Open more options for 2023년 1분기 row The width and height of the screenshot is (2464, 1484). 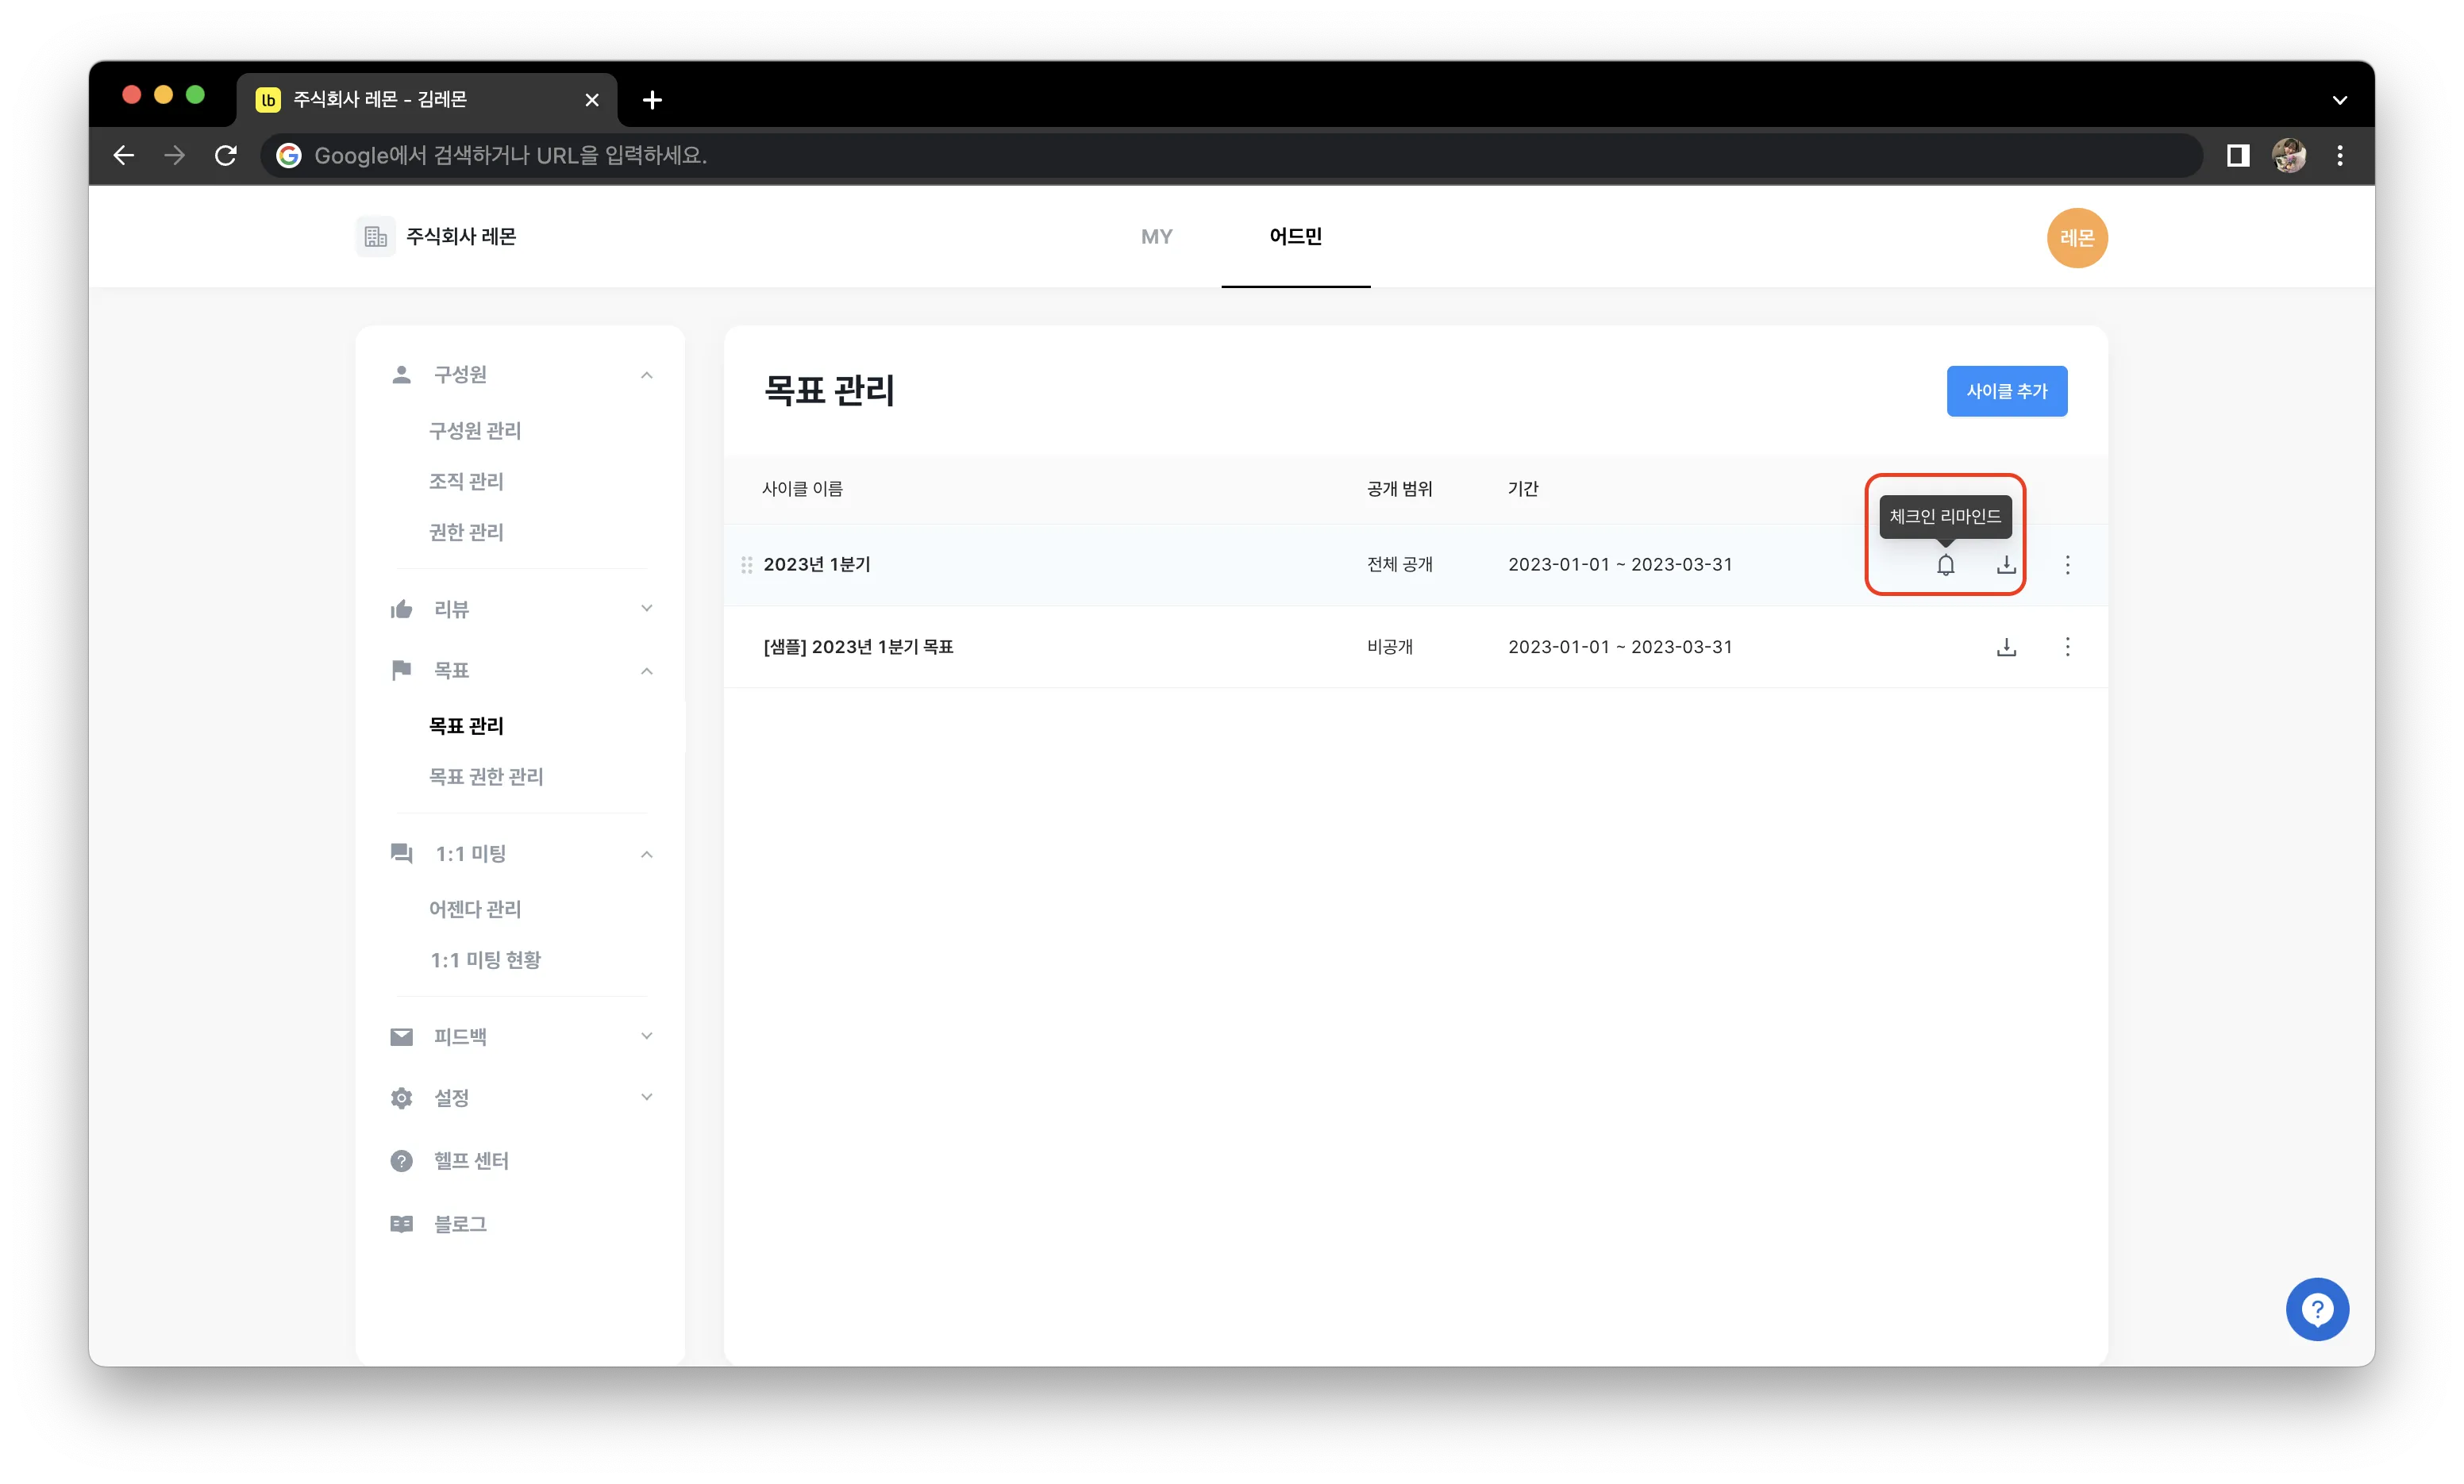(x=2067, y=565)
